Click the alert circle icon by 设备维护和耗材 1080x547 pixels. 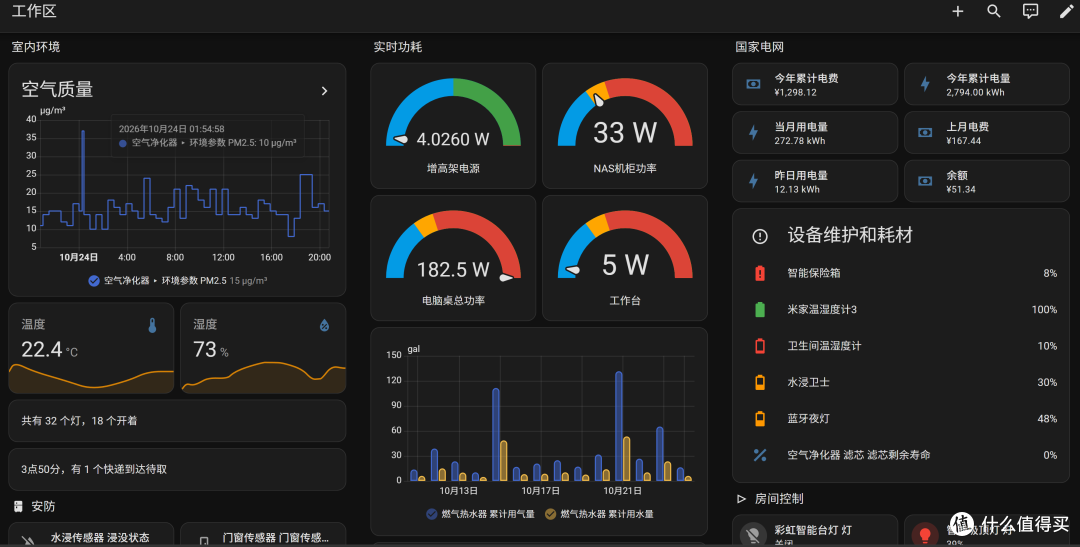pos(760,236)
